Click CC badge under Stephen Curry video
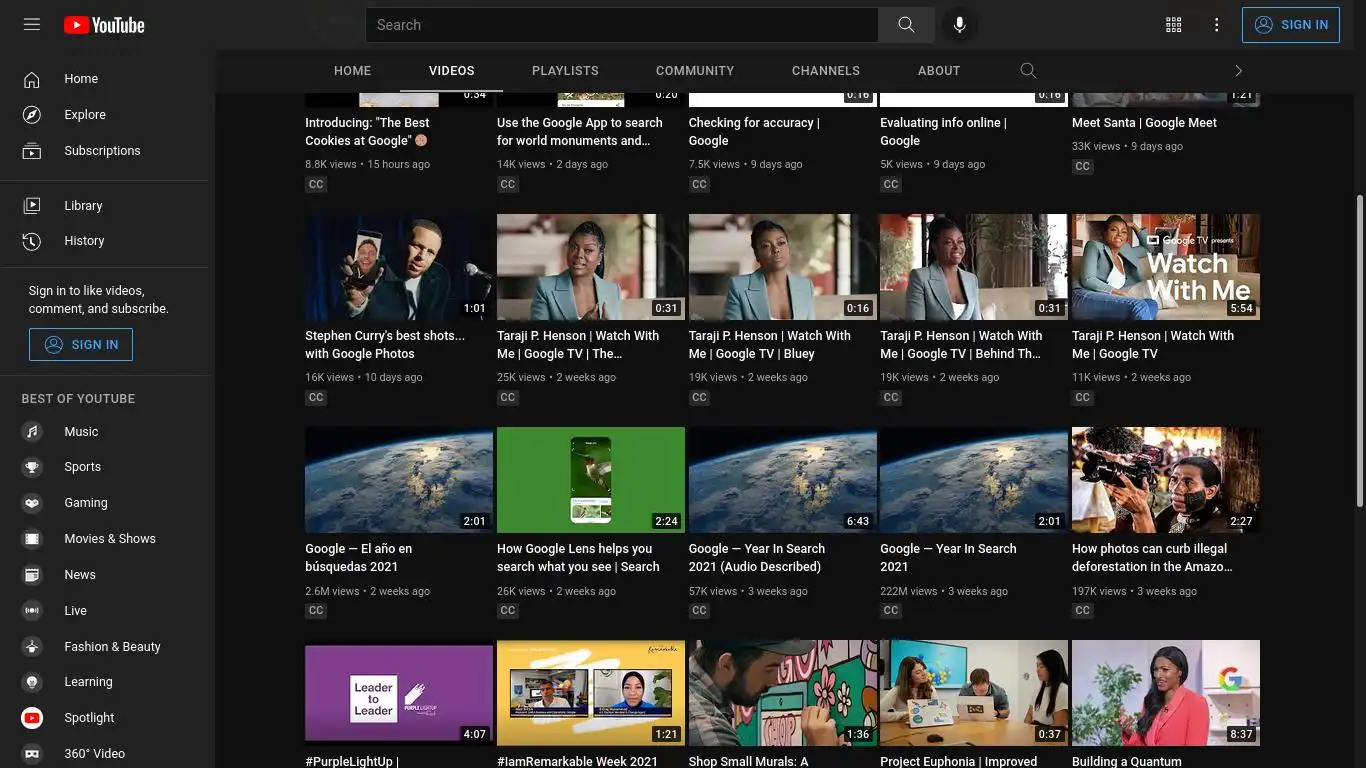Screen dimensions: 1366x768 pyautogui.click(x=316, y=398)
